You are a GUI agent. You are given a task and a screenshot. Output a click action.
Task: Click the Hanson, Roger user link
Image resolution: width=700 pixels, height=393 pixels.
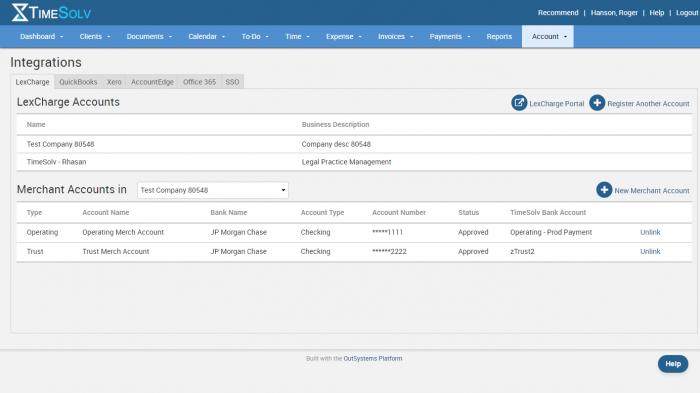point(614,13)
